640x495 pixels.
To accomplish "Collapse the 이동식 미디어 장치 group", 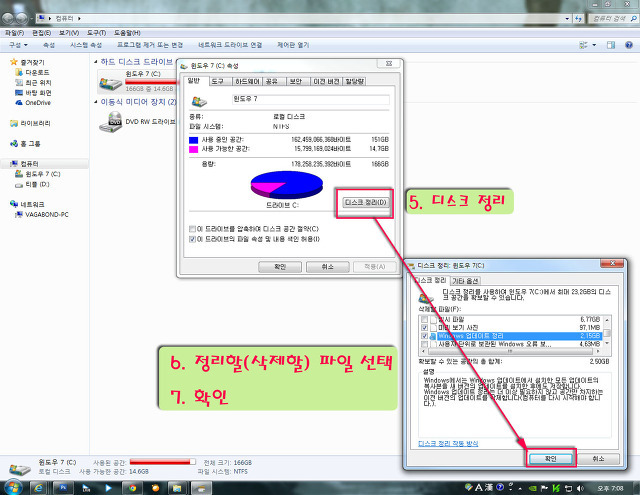I will pyautogui.click(x=96, y=102).
